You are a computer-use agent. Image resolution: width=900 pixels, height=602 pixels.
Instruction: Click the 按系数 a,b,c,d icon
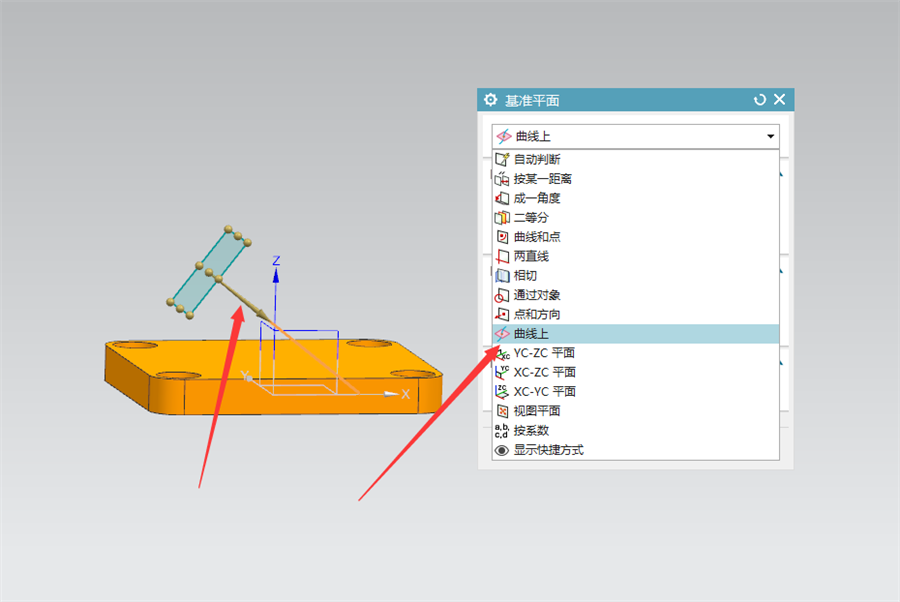[502, 430]
